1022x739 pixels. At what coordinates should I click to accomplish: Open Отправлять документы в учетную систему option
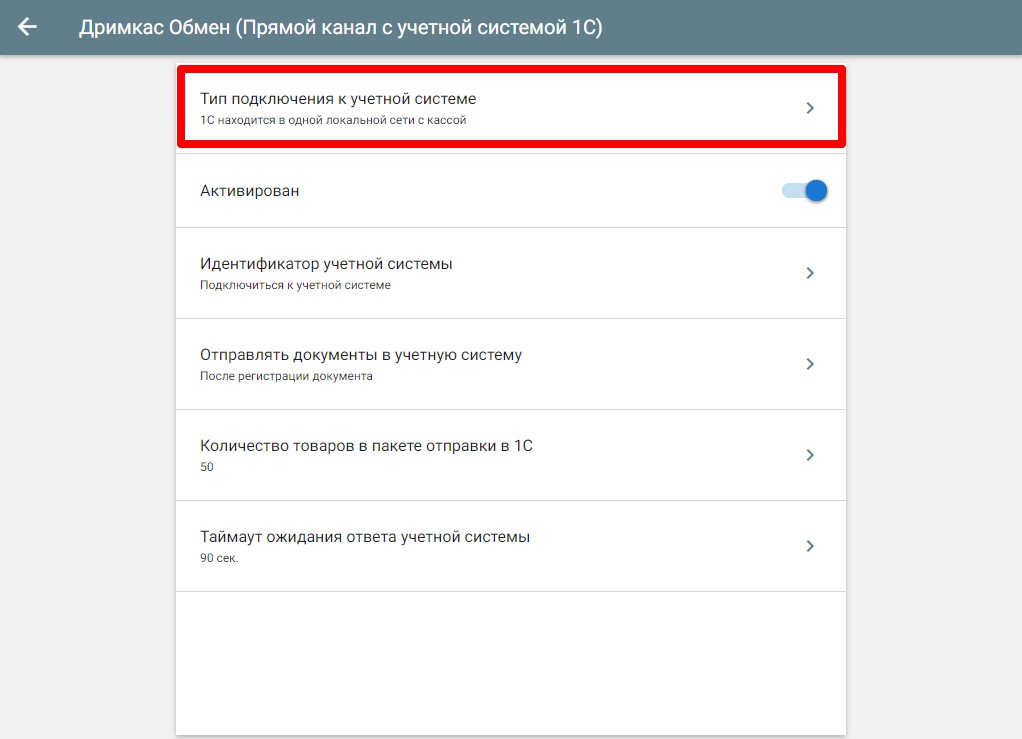pyautogui.click(x=361, y=355)
